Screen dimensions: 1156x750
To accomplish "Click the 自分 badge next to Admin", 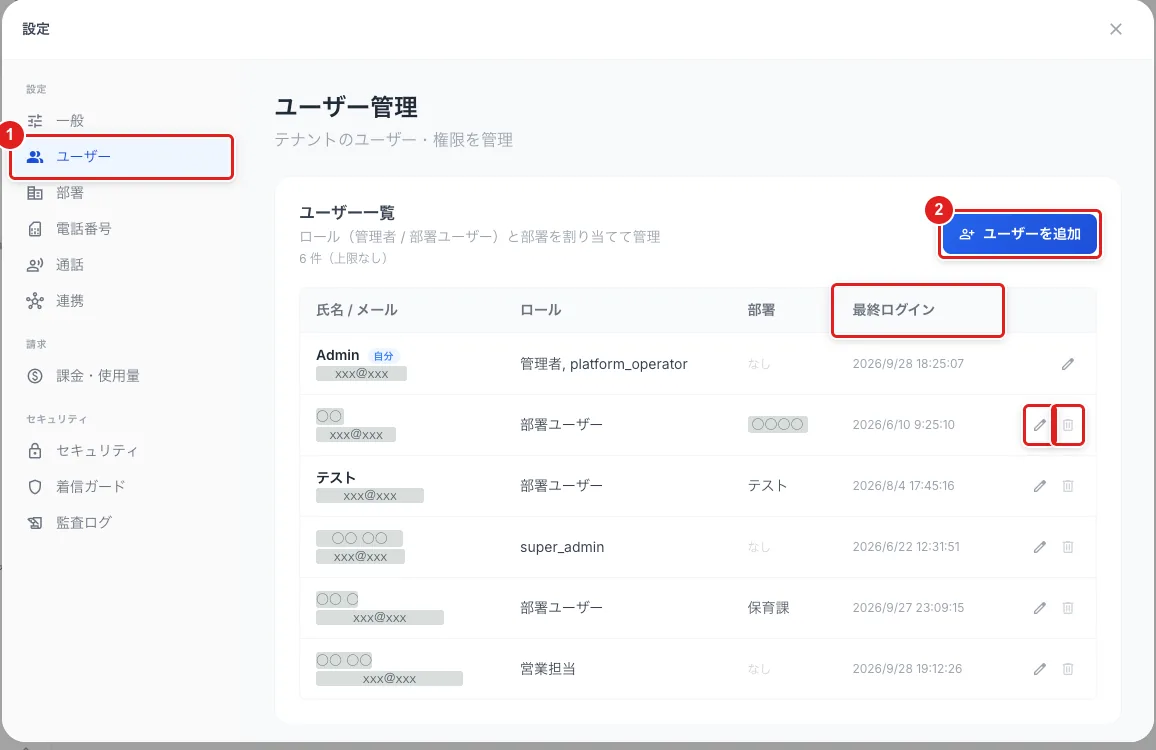I will (383, 355).
